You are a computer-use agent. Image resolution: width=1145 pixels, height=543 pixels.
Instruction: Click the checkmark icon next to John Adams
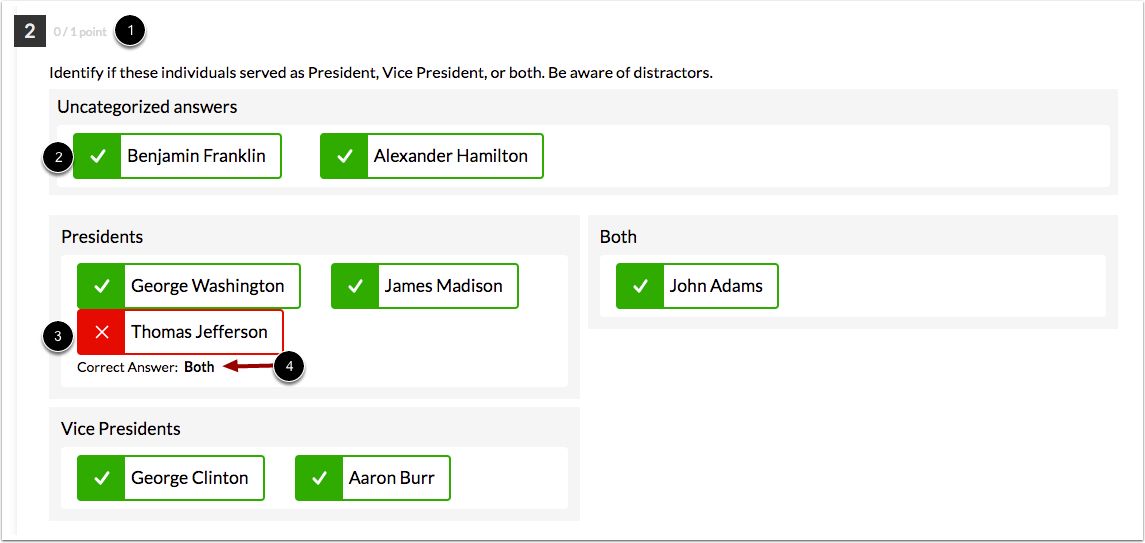[641, 286]
